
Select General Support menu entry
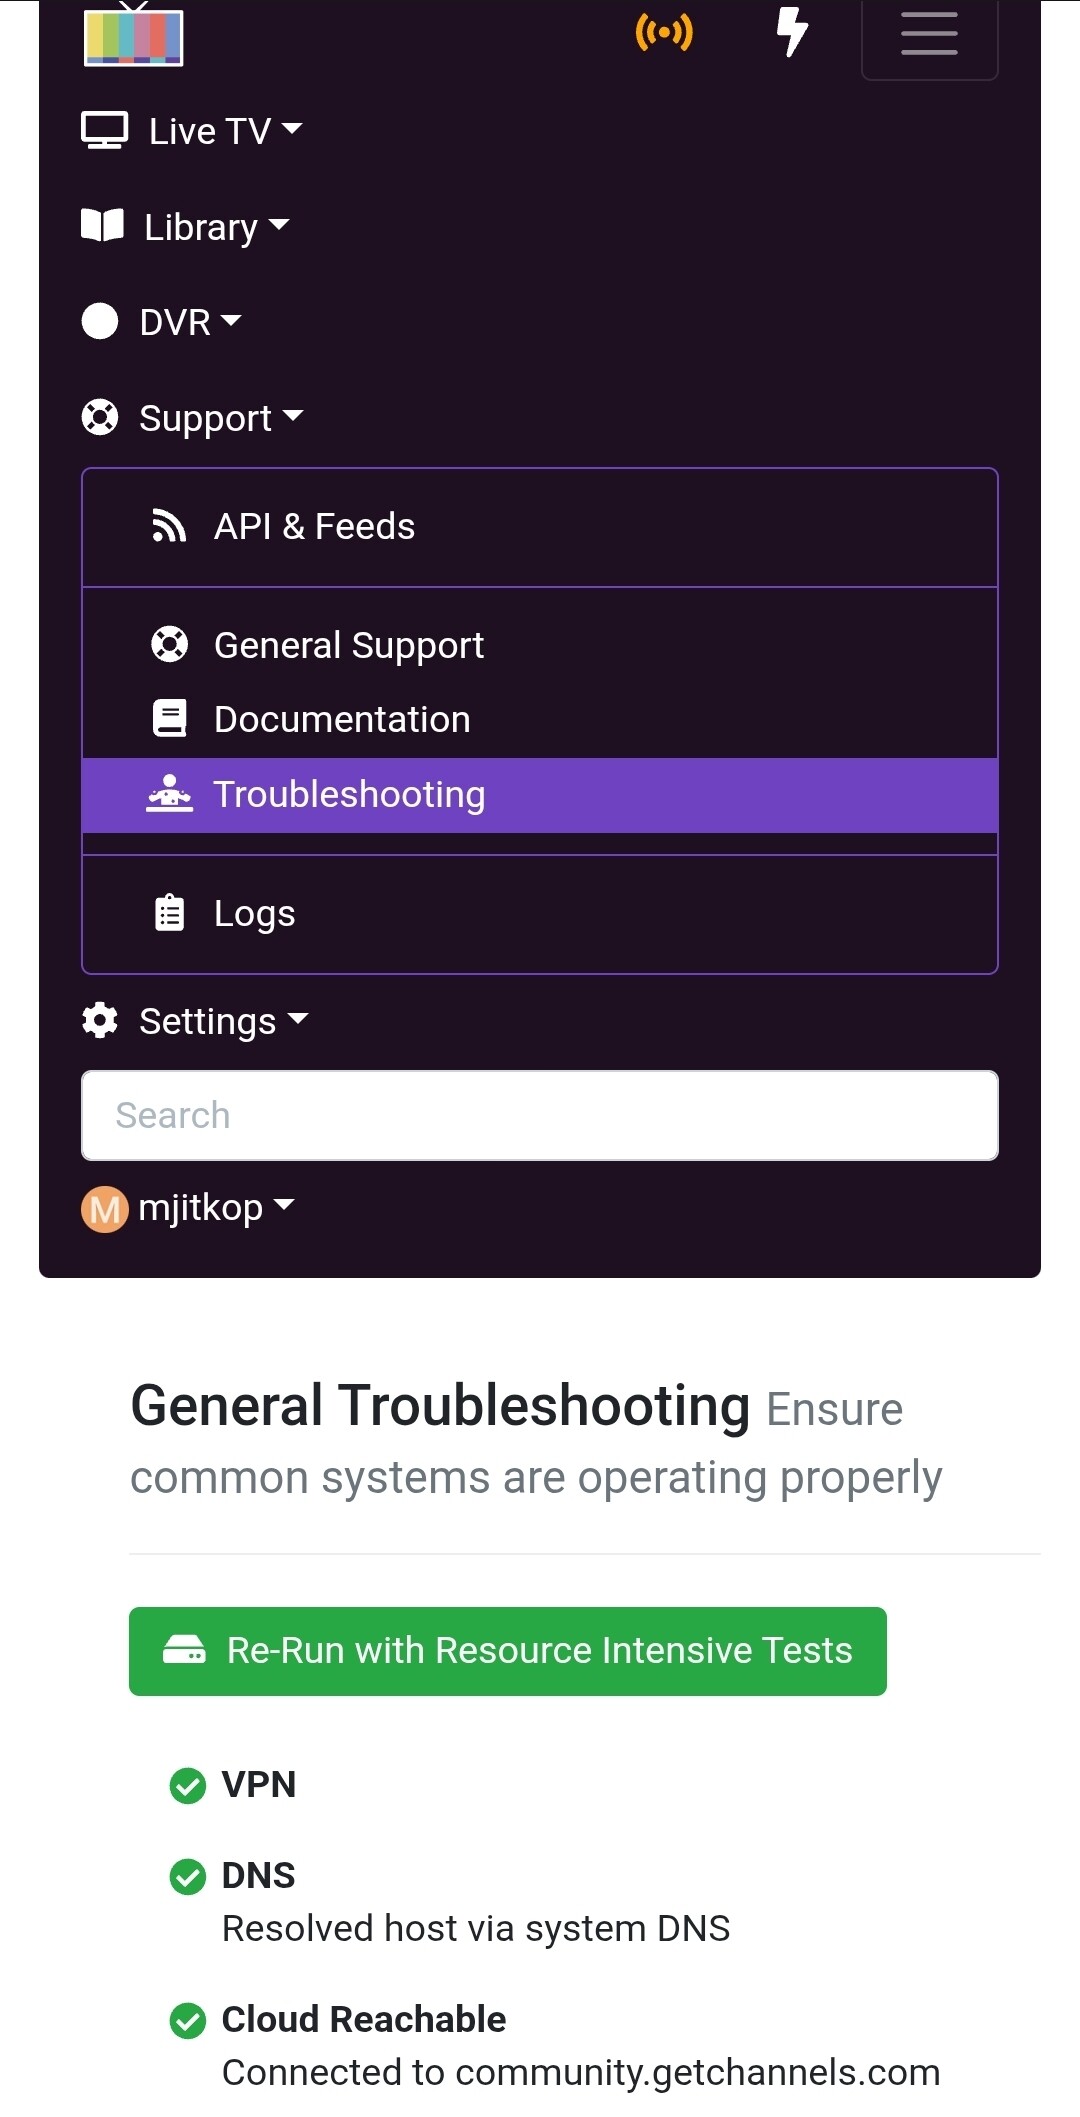(540, 645)
